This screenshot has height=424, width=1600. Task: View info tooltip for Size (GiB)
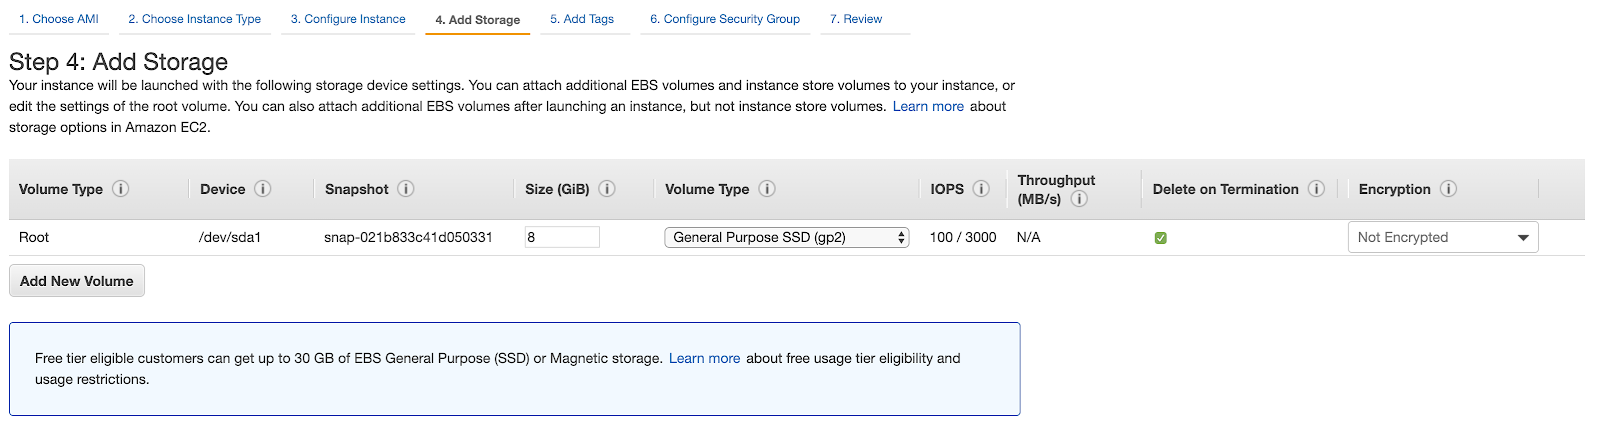click(607, 189)
